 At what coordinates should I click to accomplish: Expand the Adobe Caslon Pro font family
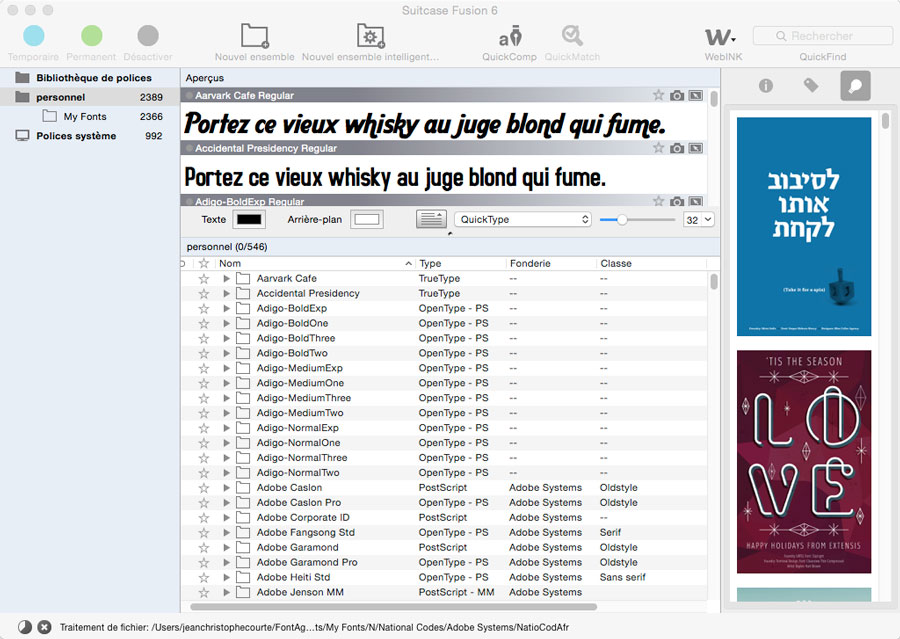point(226,502)
